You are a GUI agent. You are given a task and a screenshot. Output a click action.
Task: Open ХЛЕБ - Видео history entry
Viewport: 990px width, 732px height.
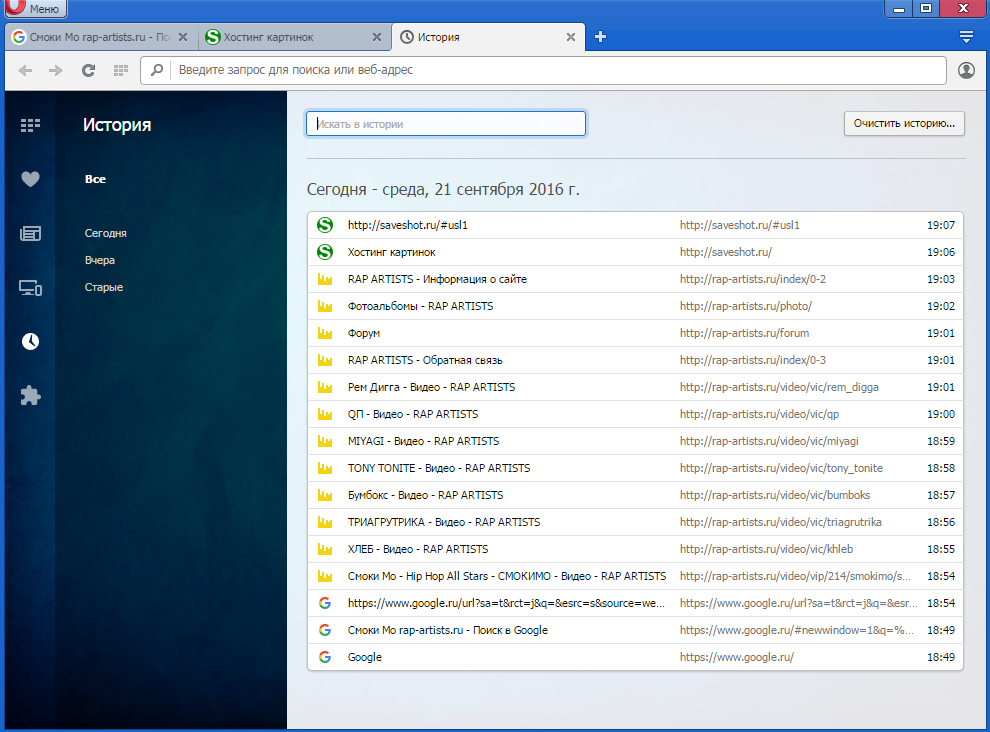point(635,549)
